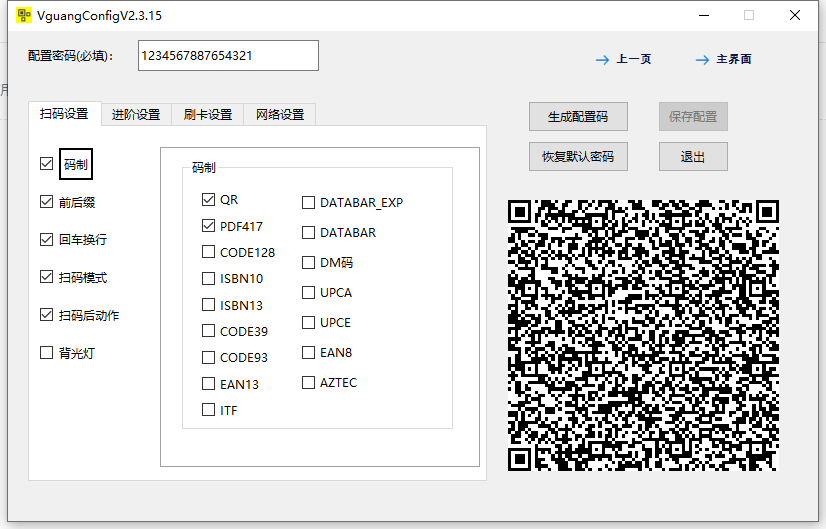Check the DATABAR checkbox
Viewport: 826px width, 529px height.
(x=308, y=232)
